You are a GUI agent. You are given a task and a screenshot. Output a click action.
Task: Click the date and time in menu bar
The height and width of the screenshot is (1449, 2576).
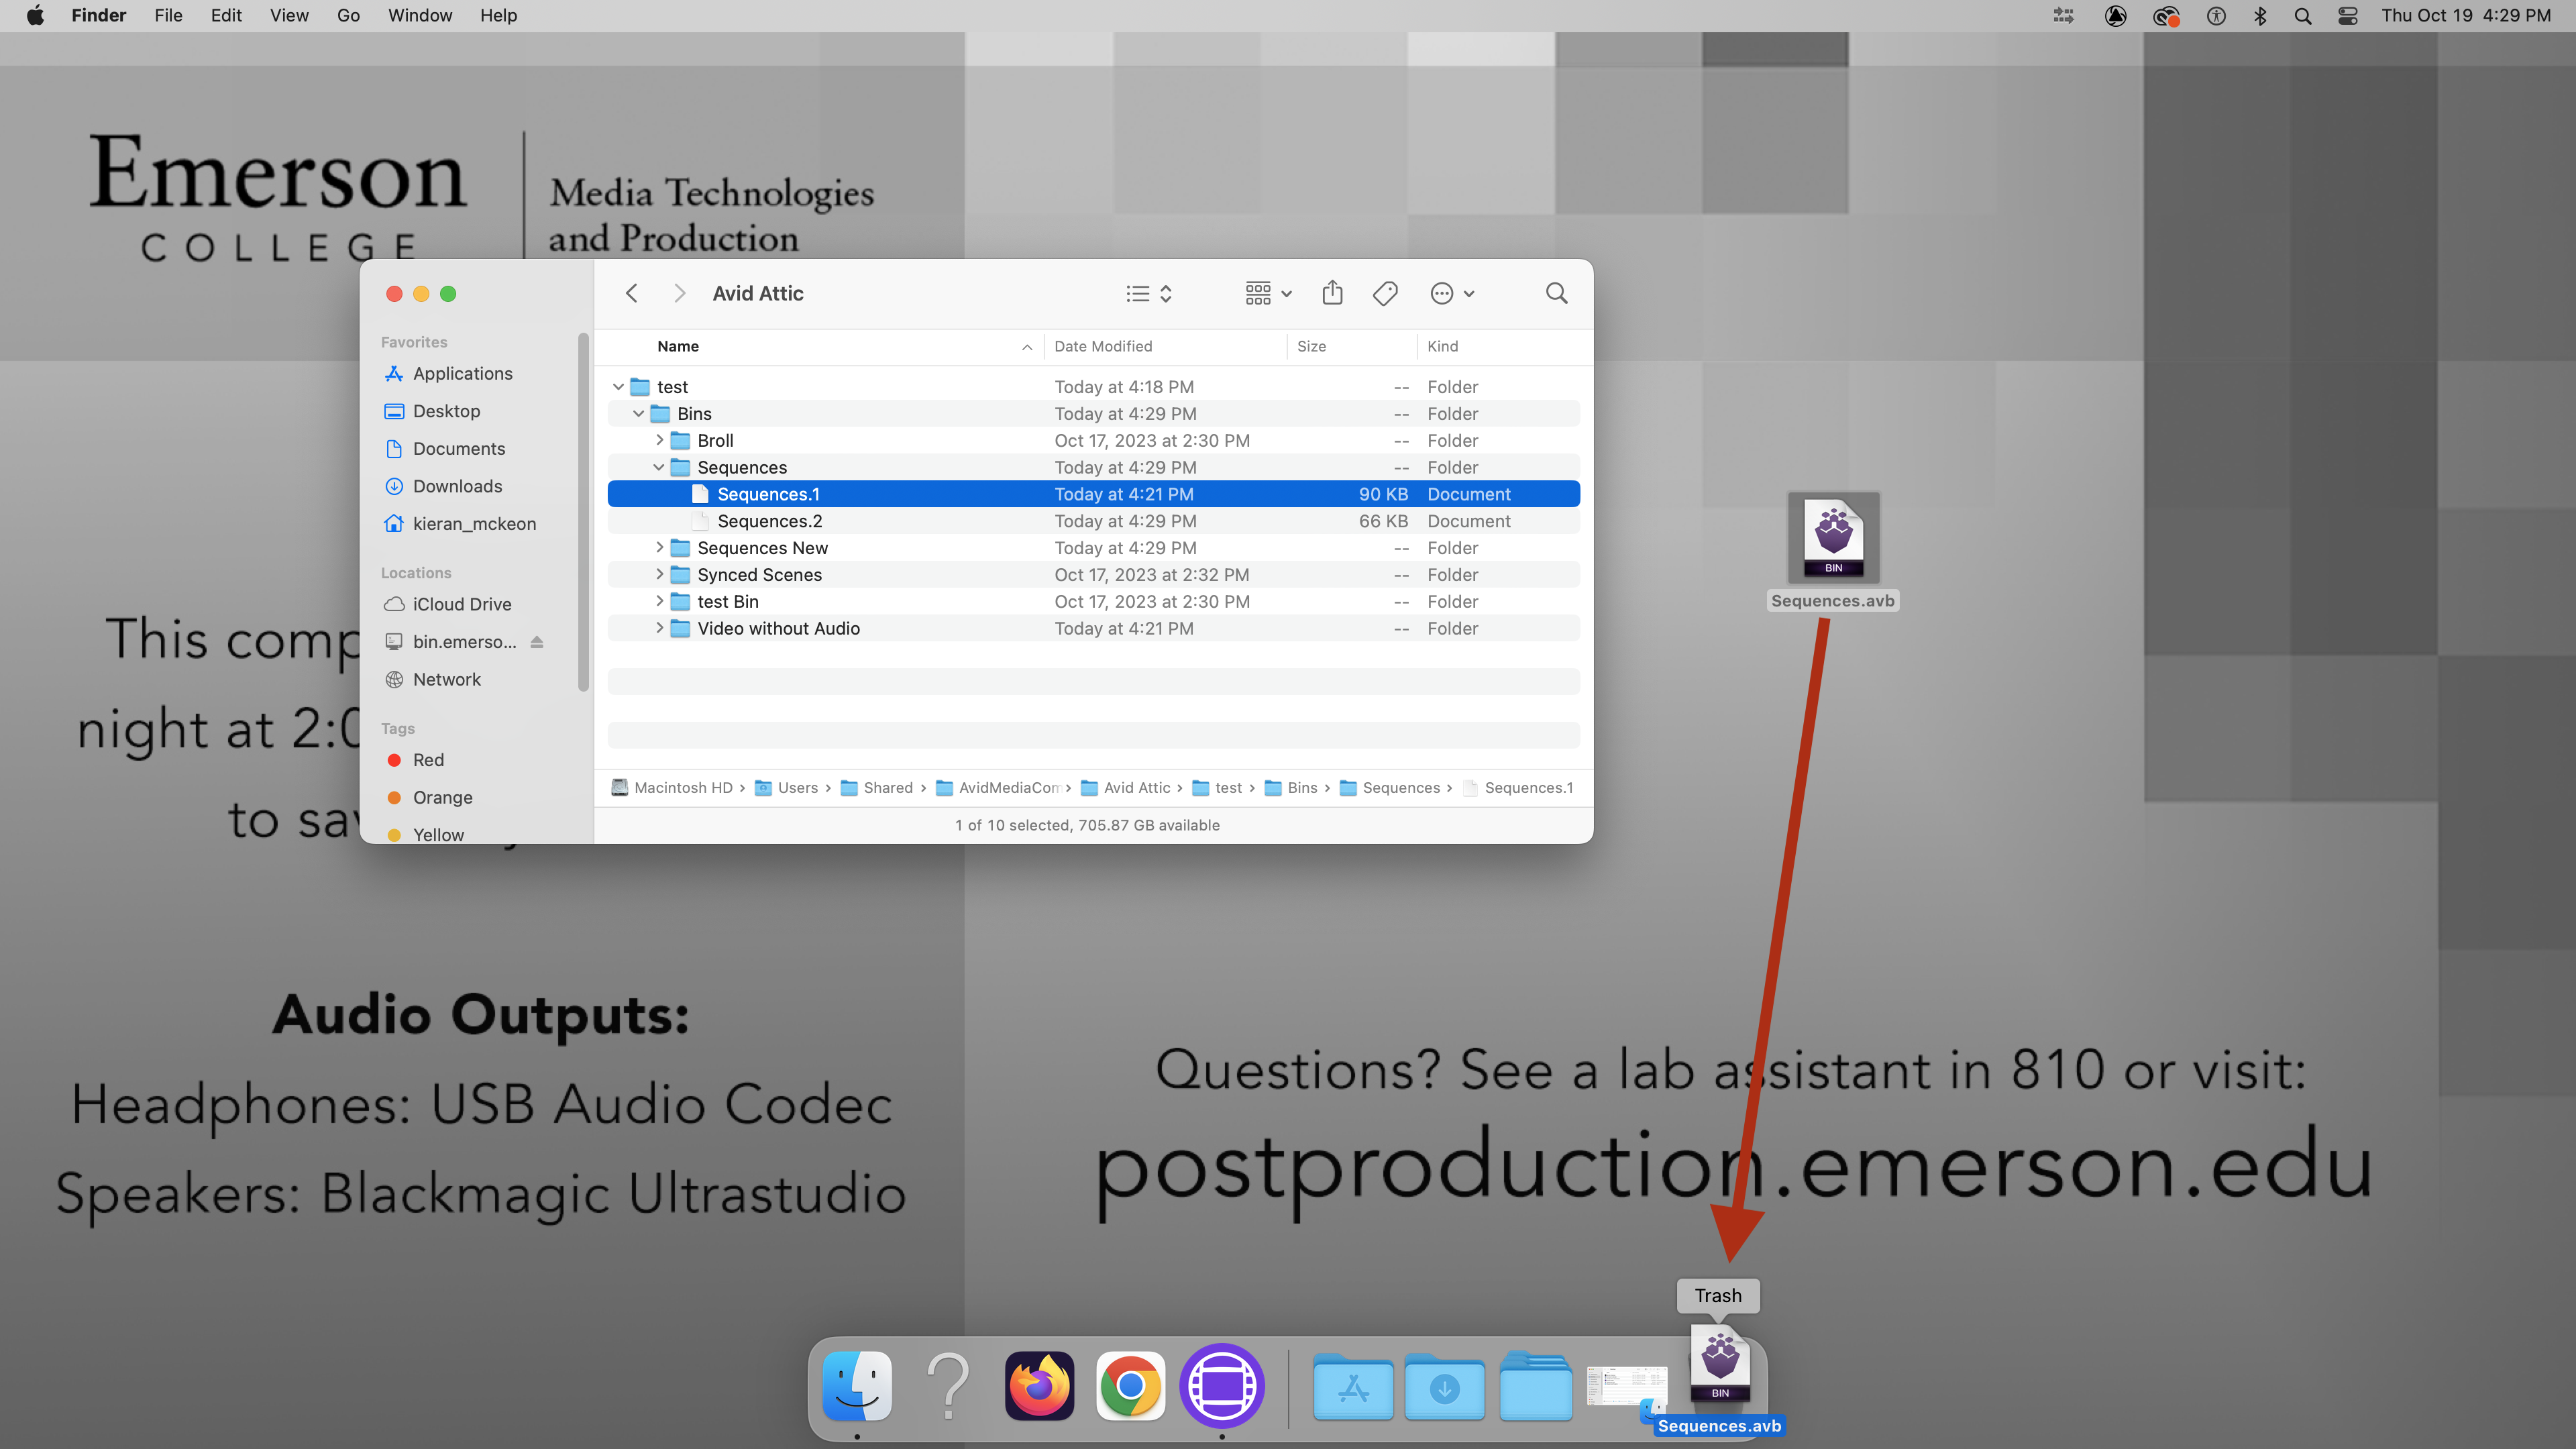[x=2465, y=15]
